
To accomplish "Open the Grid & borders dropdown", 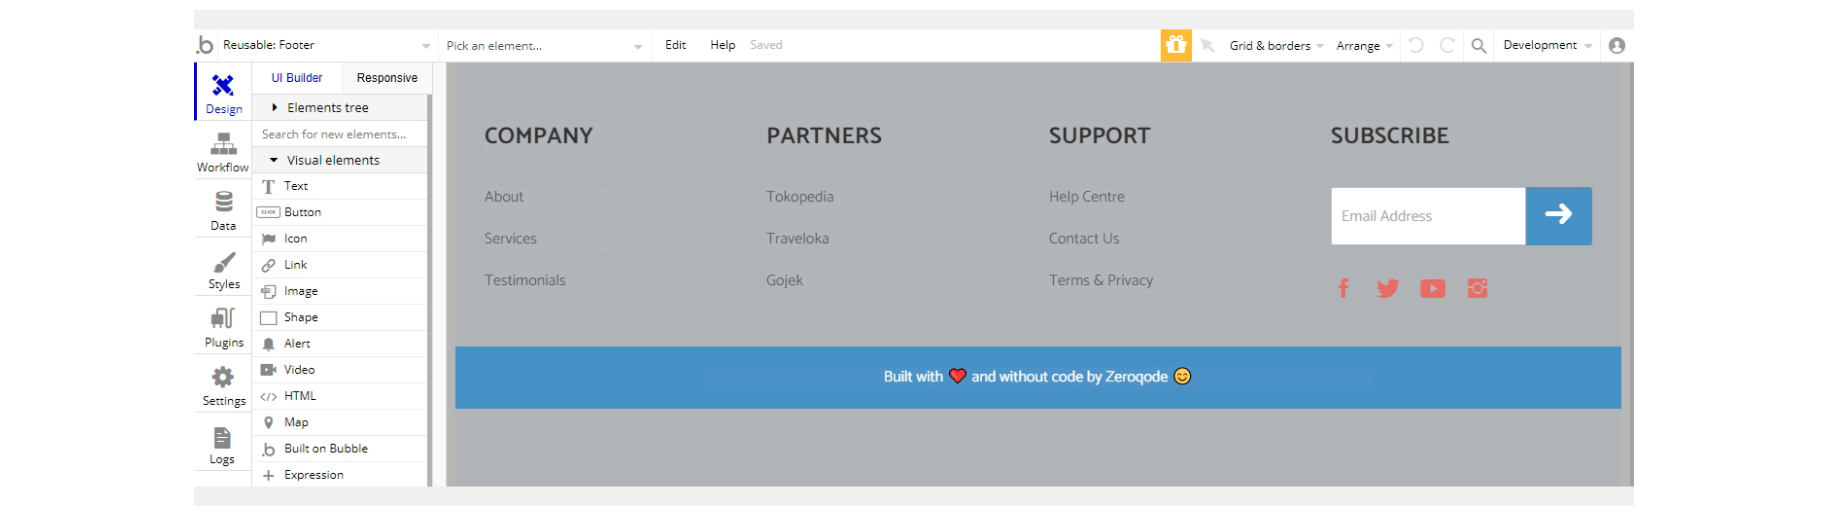I will pos(1276,45).
